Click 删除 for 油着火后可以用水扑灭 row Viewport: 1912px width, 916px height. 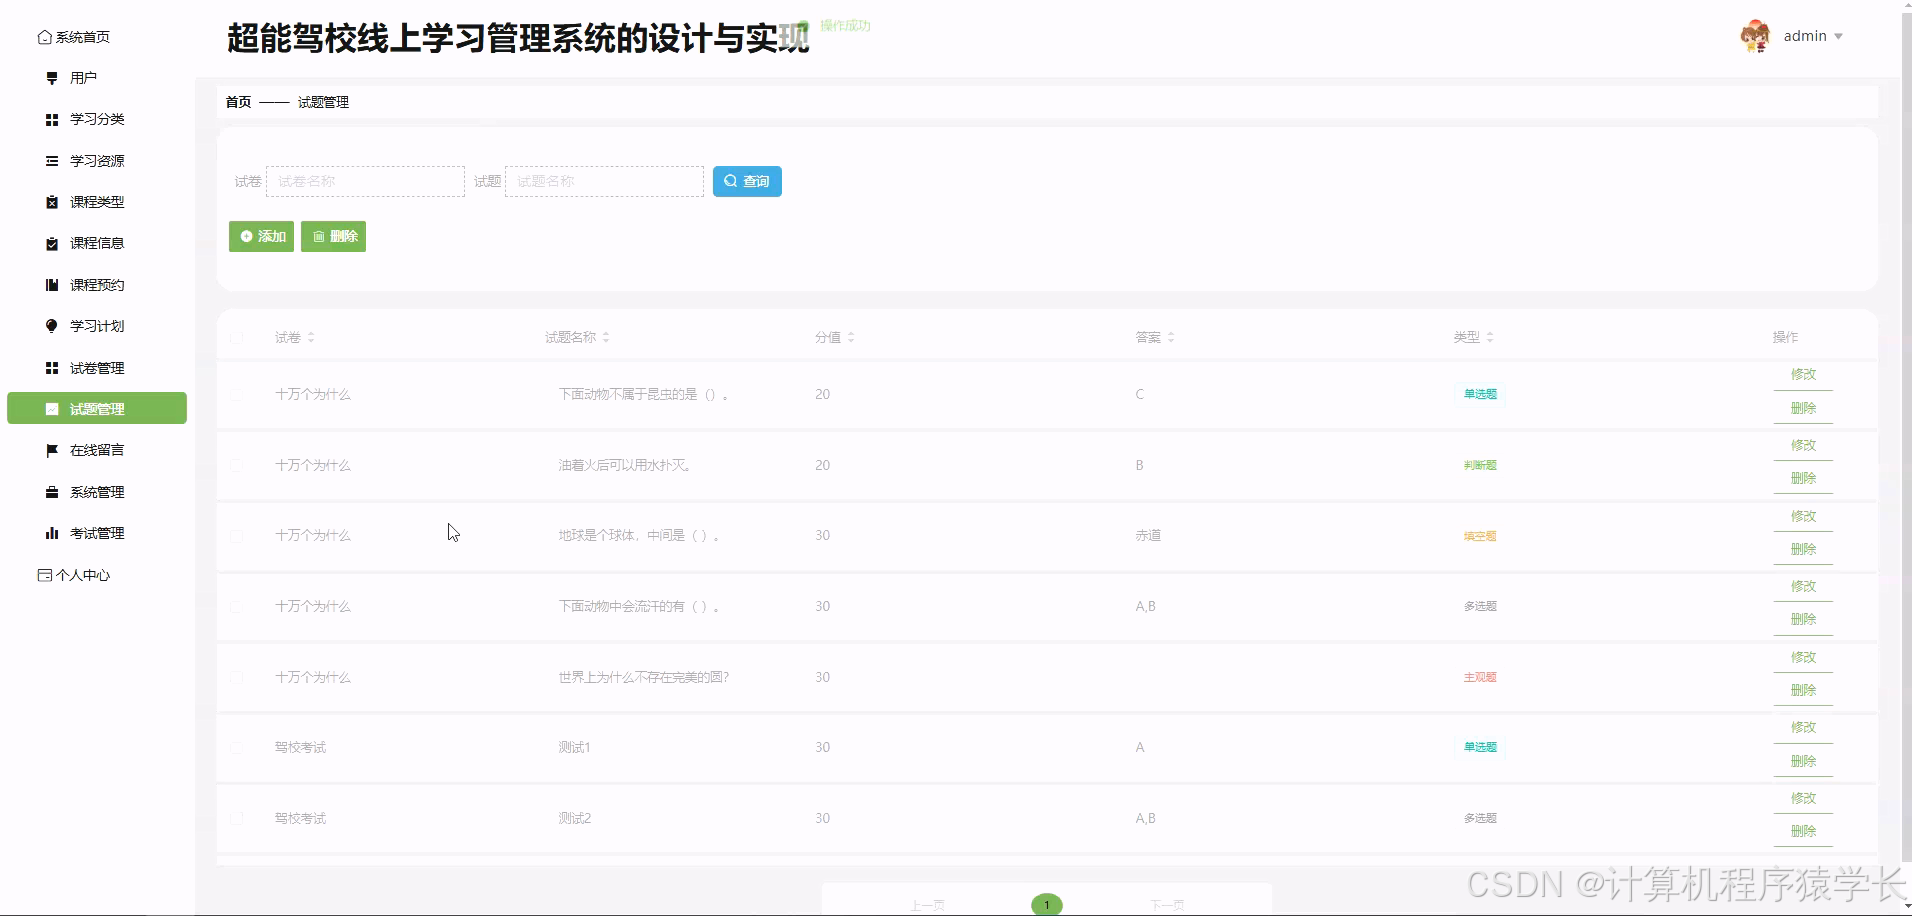(x=1803, y=479)
